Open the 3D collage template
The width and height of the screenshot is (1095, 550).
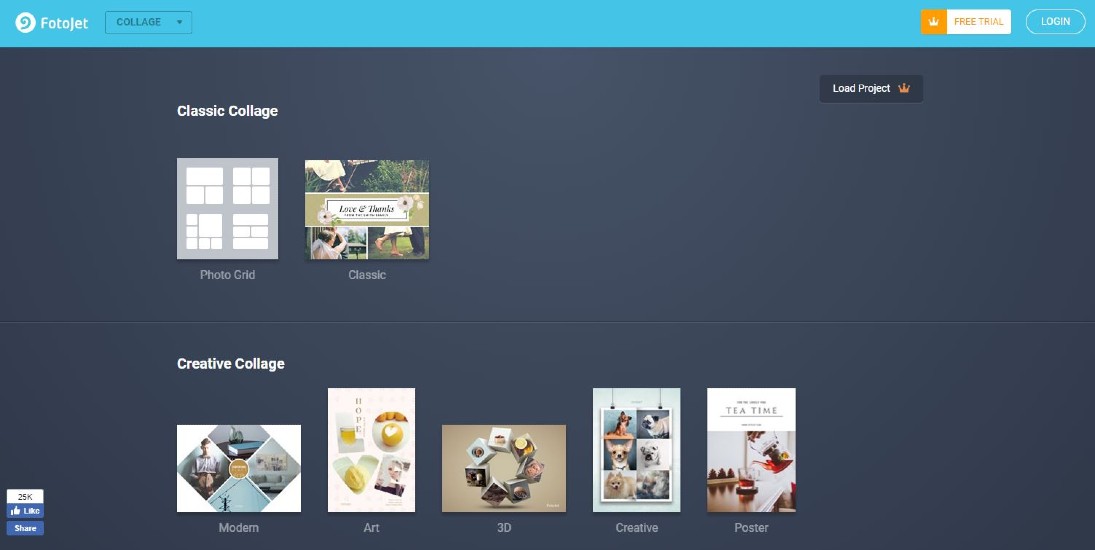pos(504,468)
